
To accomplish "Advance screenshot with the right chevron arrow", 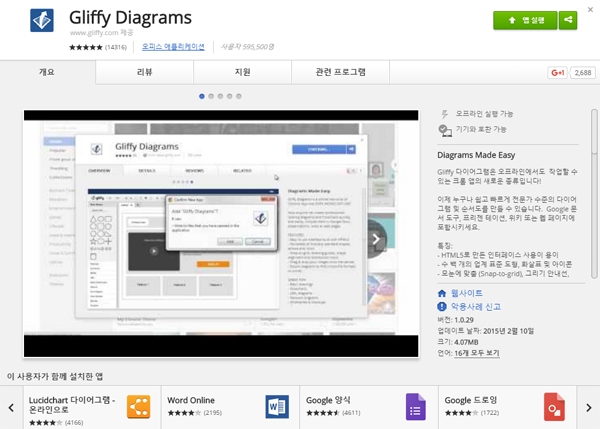I will point(376,240).
